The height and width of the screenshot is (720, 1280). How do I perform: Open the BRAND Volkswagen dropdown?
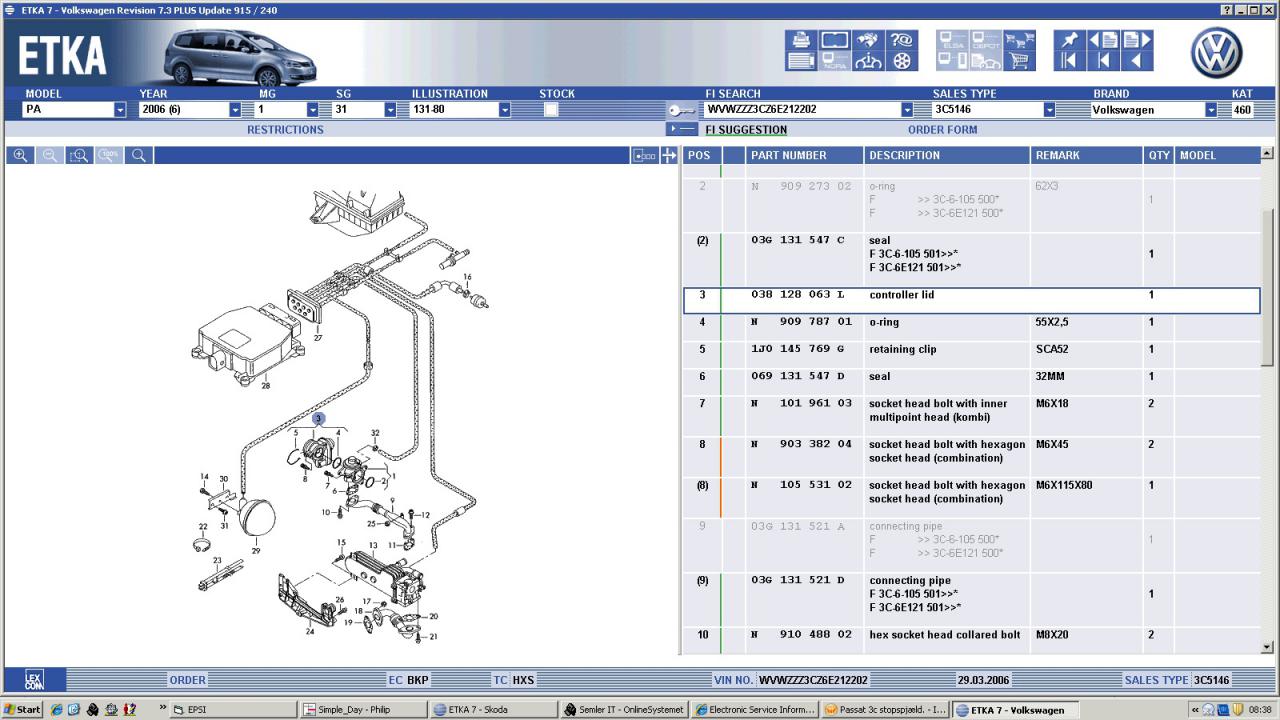click(1211, 110)
